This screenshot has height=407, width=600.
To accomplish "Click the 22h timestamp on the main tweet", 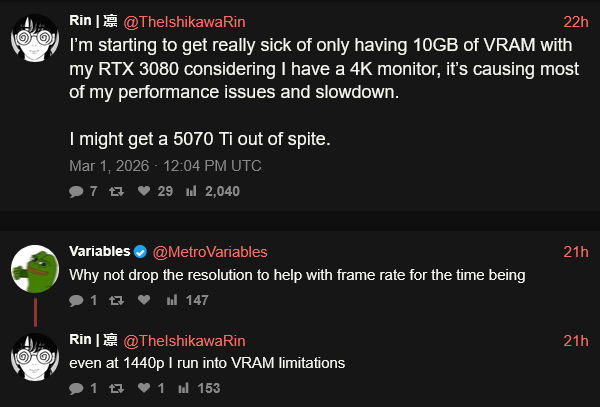I will pyautogui.click(x=576, y=20).
